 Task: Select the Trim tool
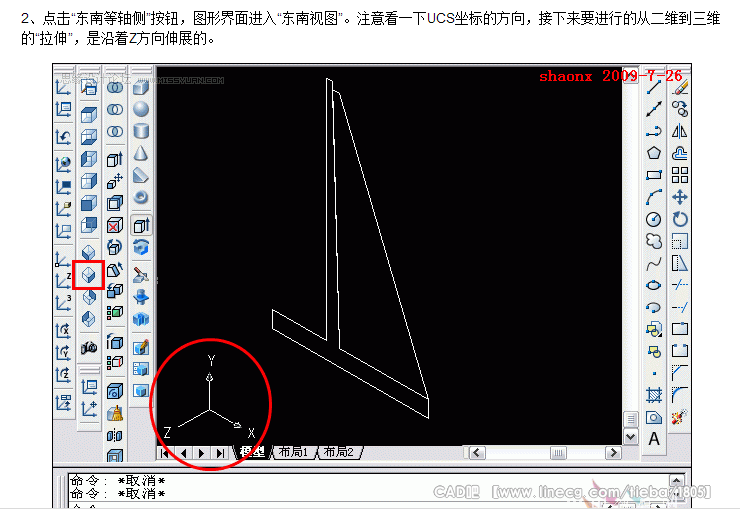pyautogui.click(x=680, y=285)
